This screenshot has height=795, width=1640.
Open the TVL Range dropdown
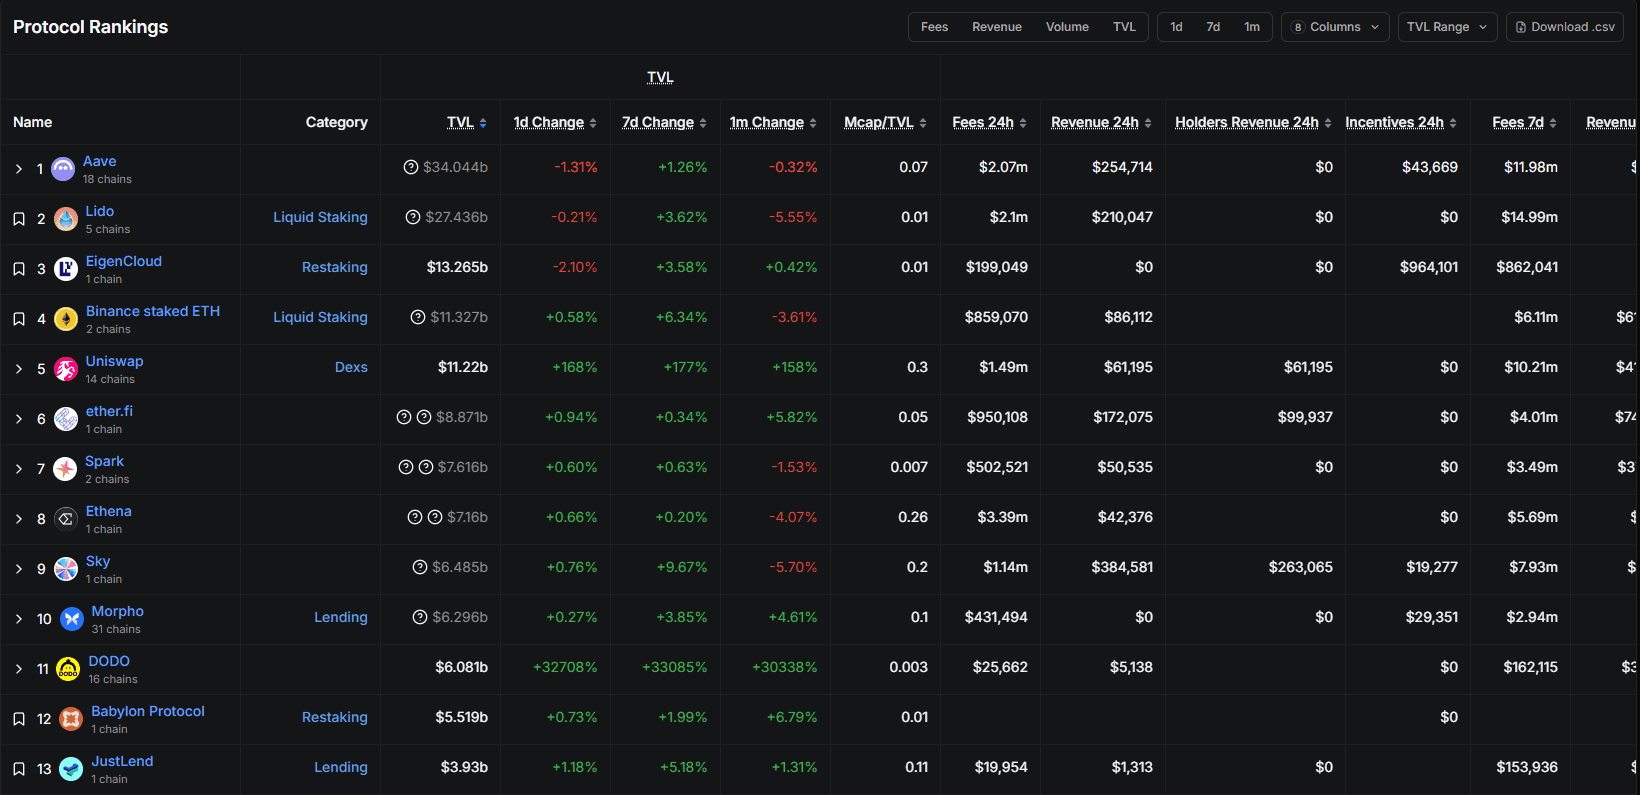(x=1446, y=27)
